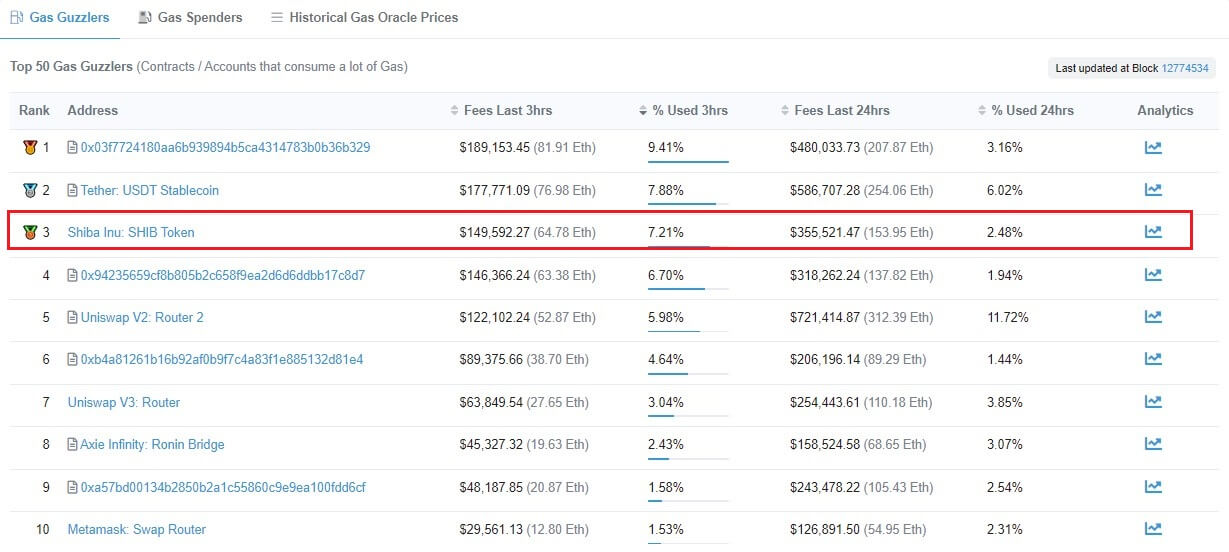
Task: Click gold medal icon for rank 1
Action: click(x=29, y=148)
